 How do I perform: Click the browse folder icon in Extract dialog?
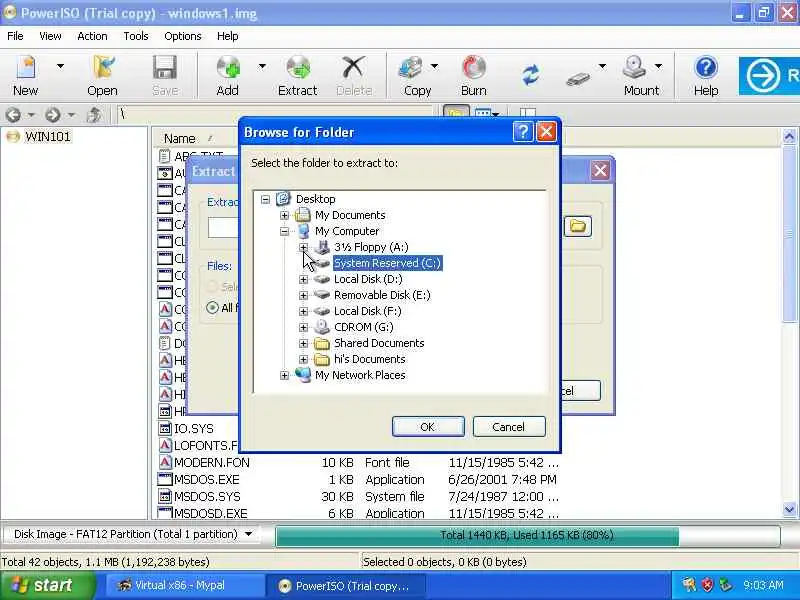tap(578, 226)
